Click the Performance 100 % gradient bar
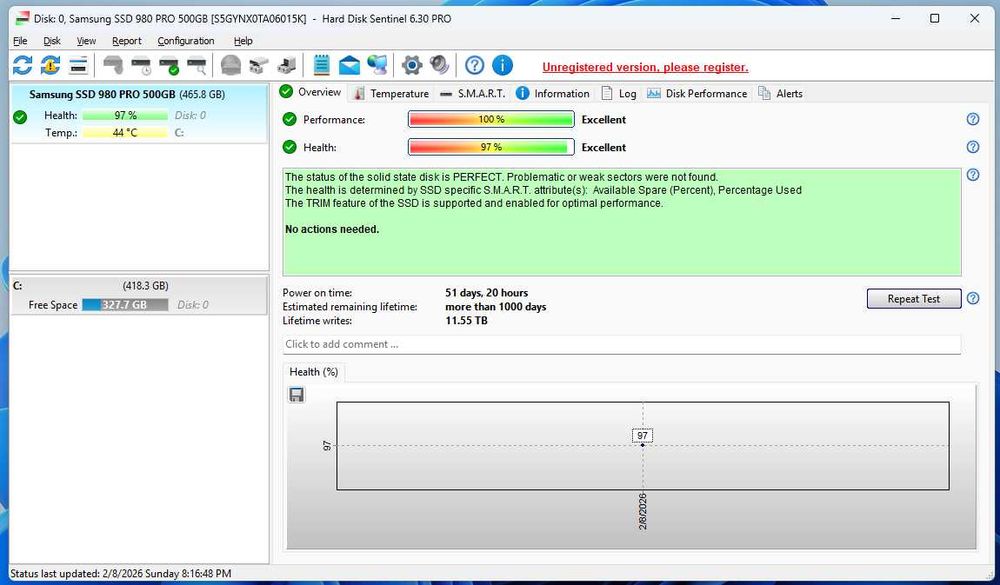The height and width of the screenshot is (585, 1000). pyautogui.click(x=491, y=119)
